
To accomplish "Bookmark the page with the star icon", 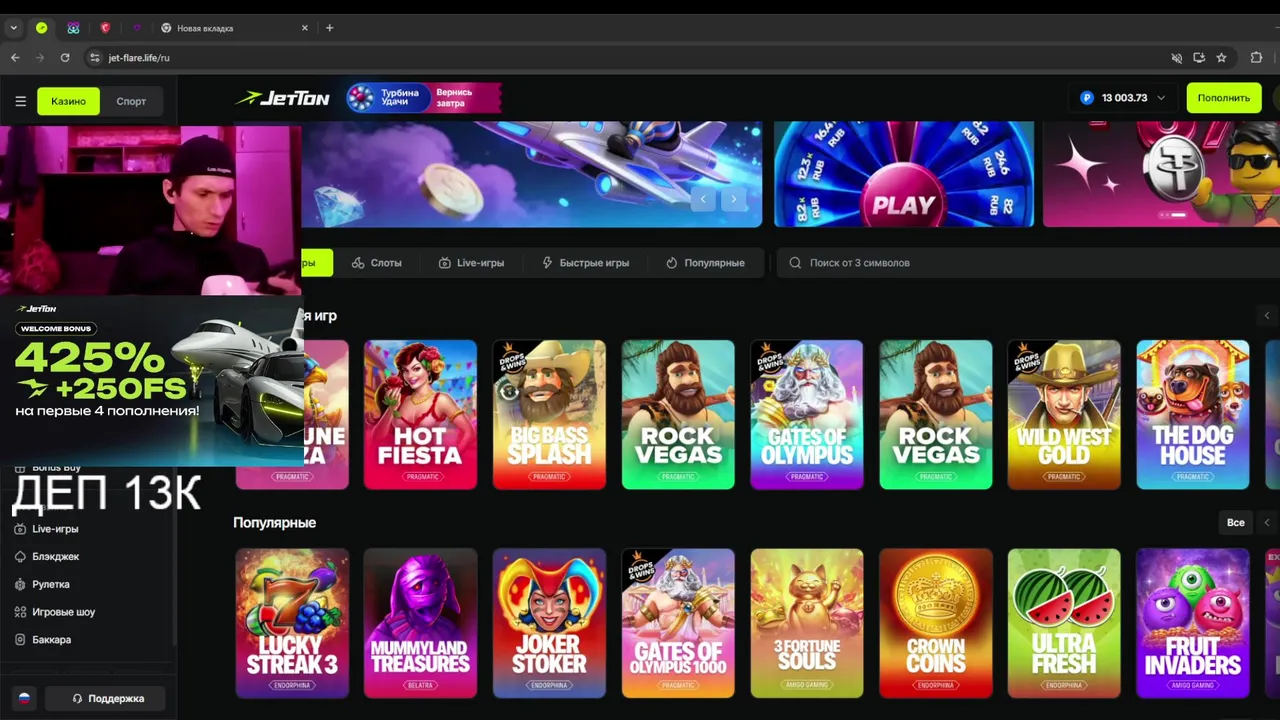I will tap(1221, 58).
